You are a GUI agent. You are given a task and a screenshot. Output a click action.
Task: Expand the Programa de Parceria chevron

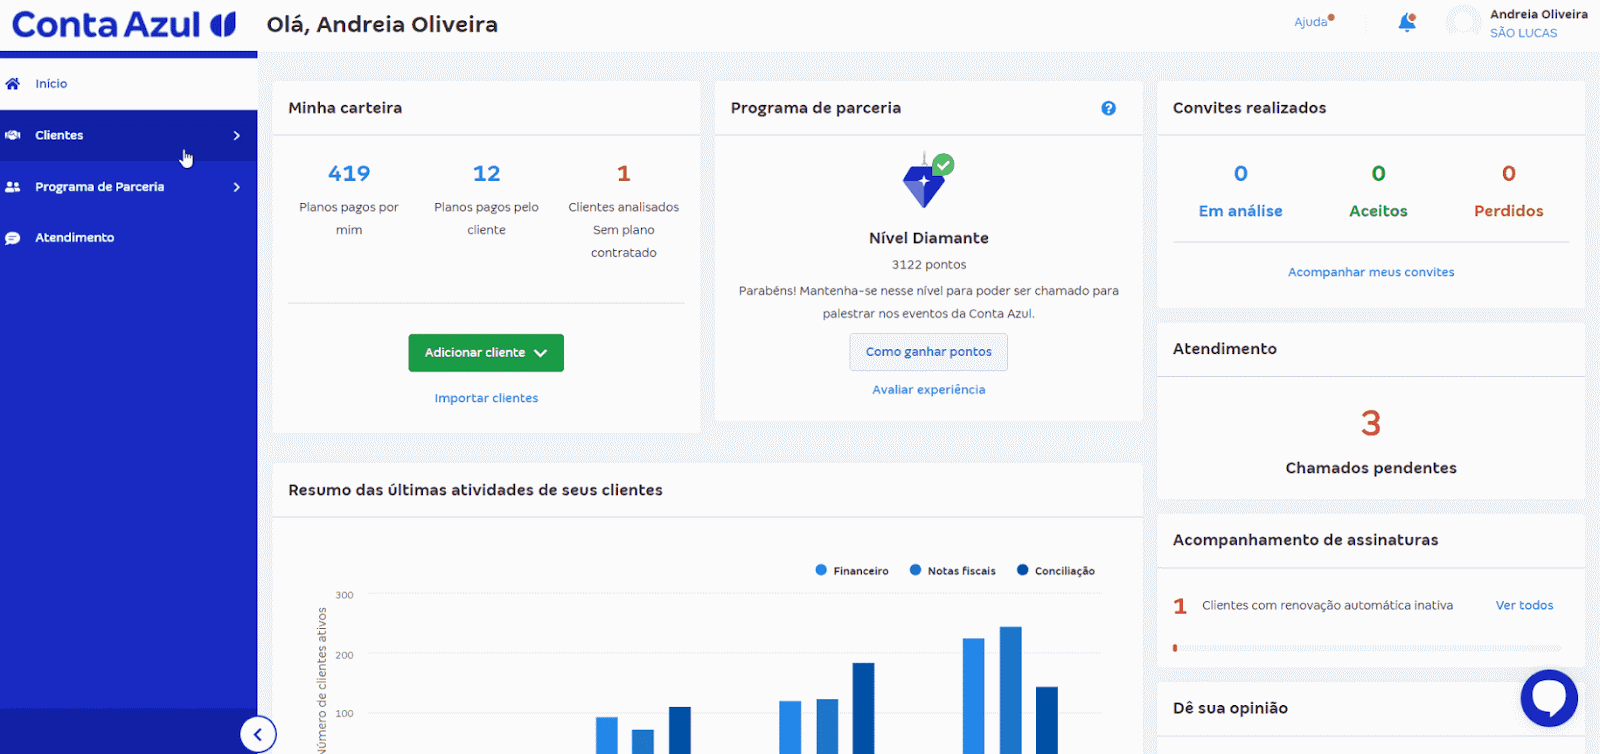click(x=237, y=187)
